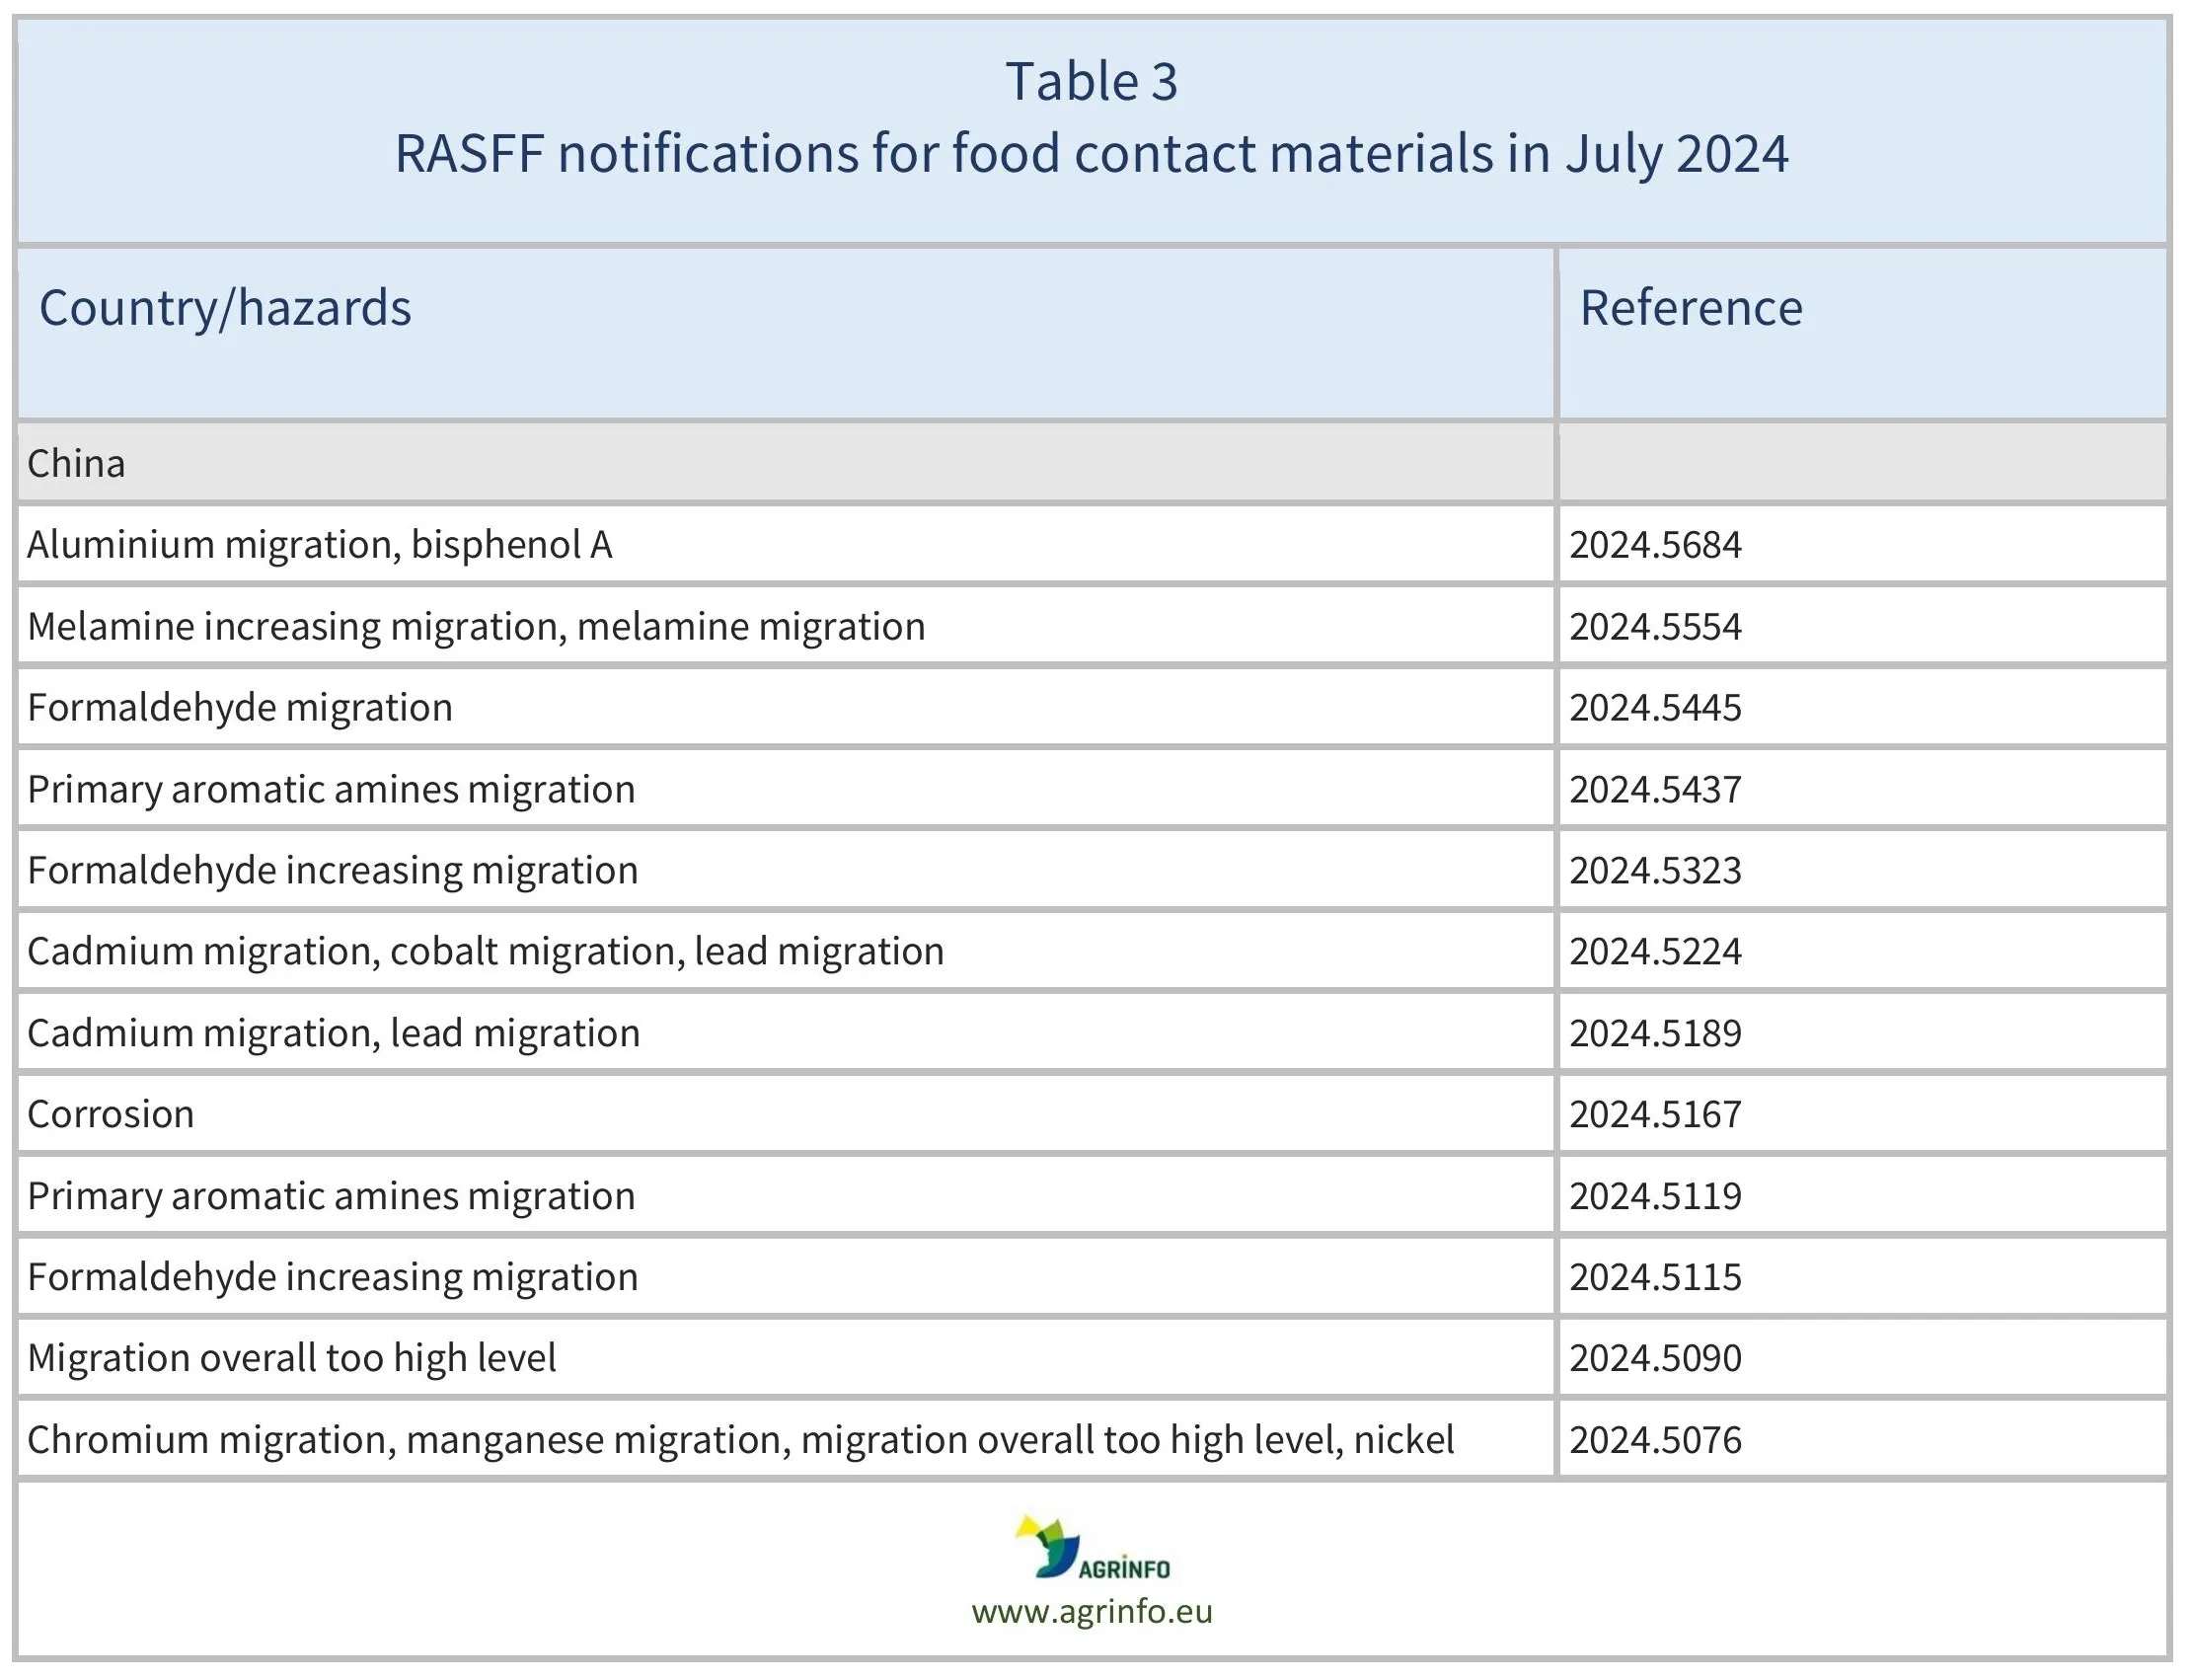Select the 'Table 3' title text
This screenshot has width=2191, height=1680.
[1092, 81]
